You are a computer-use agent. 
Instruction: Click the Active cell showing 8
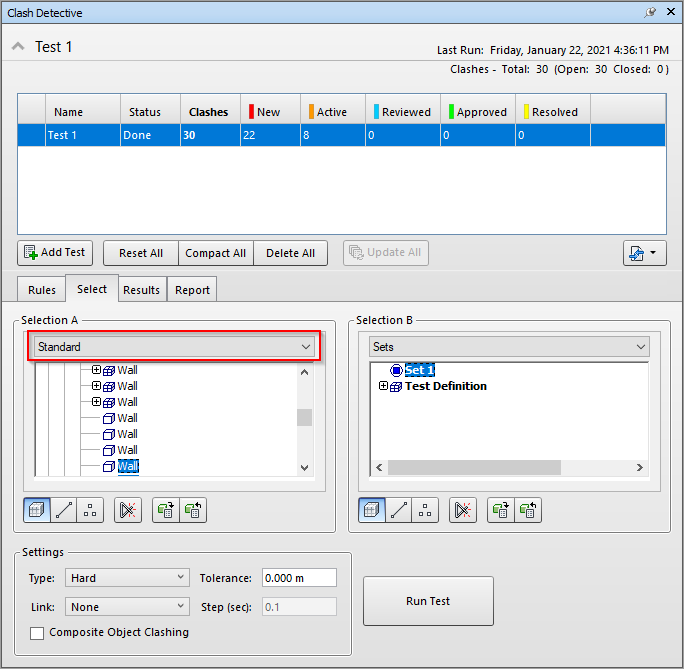tap(333, 135)
